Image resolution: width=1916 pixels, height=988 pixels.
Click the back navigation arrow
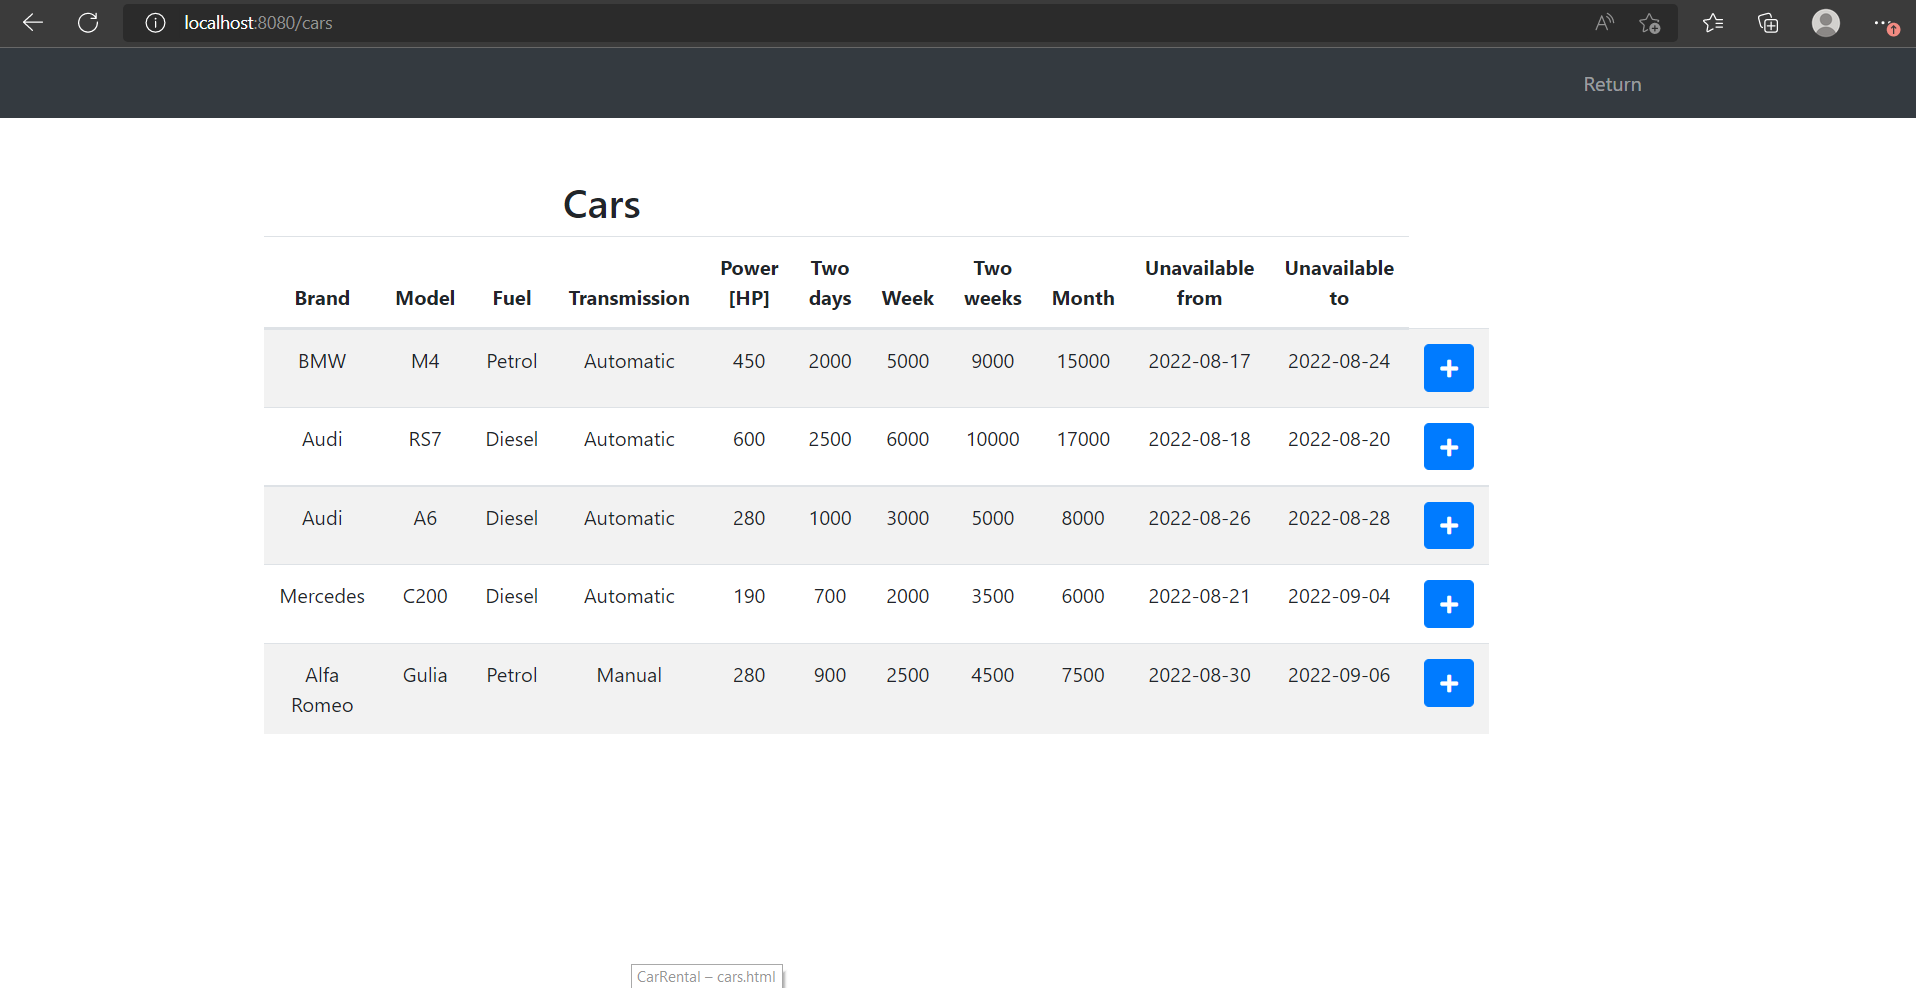tap(33, 22)
